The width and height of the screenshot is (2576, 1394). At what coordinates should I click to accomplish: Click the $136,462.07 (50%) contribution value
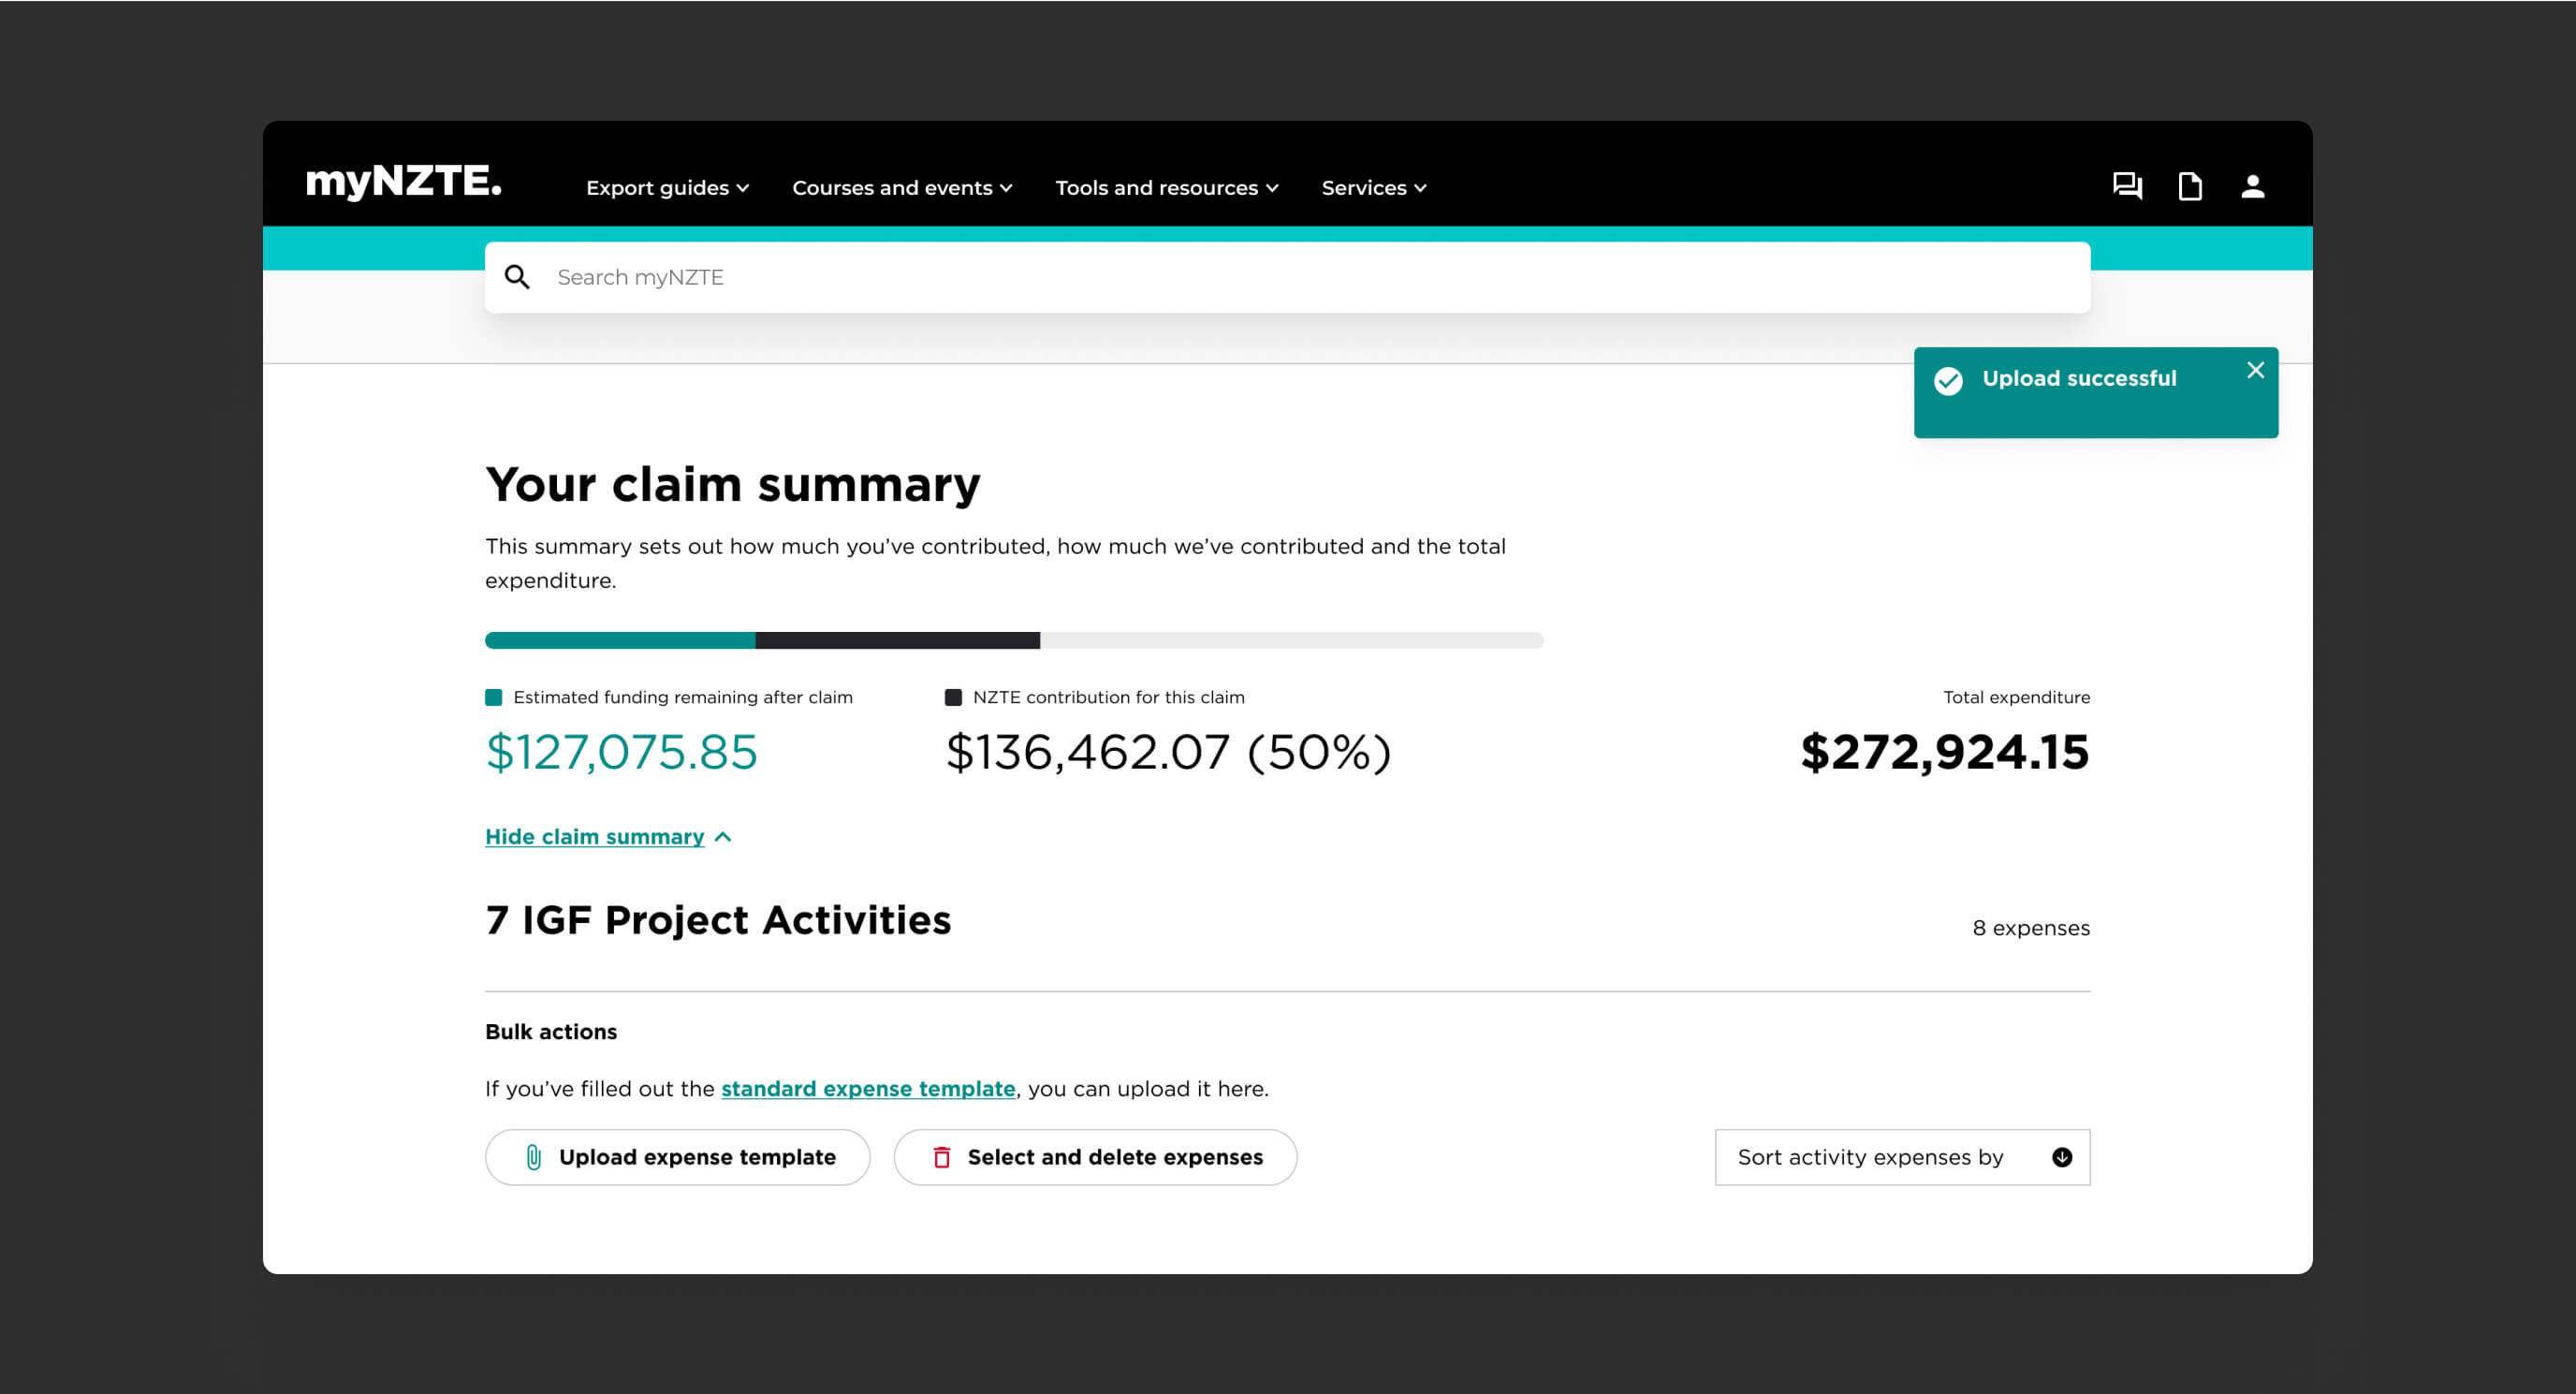click(1168, 752)
